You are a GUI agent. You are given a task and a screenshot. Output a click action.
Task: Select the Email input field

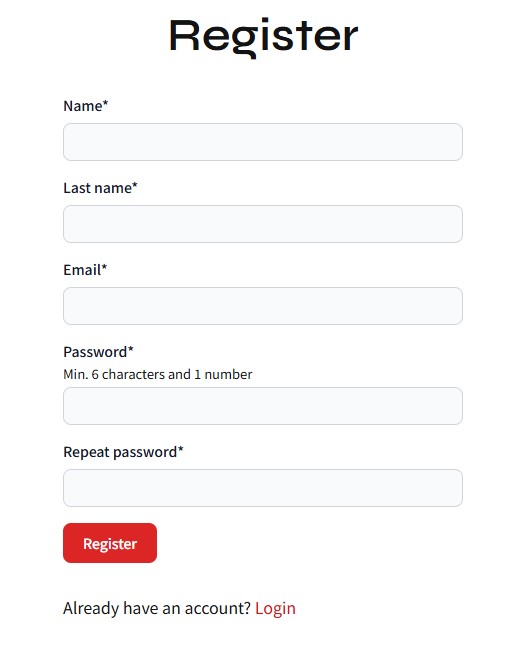[x=263, y=306]
